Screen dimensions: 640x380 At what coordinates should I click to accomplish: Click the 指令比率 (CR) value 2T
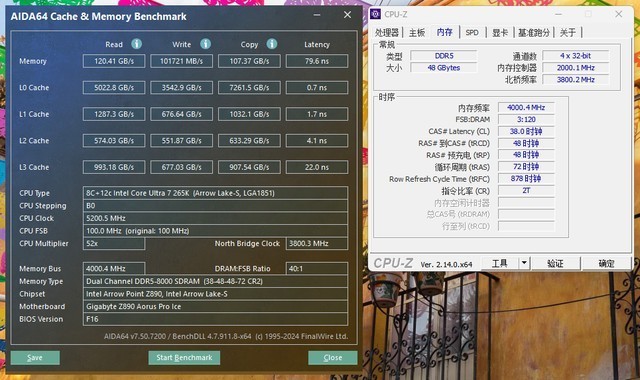(x=526, y=191)
